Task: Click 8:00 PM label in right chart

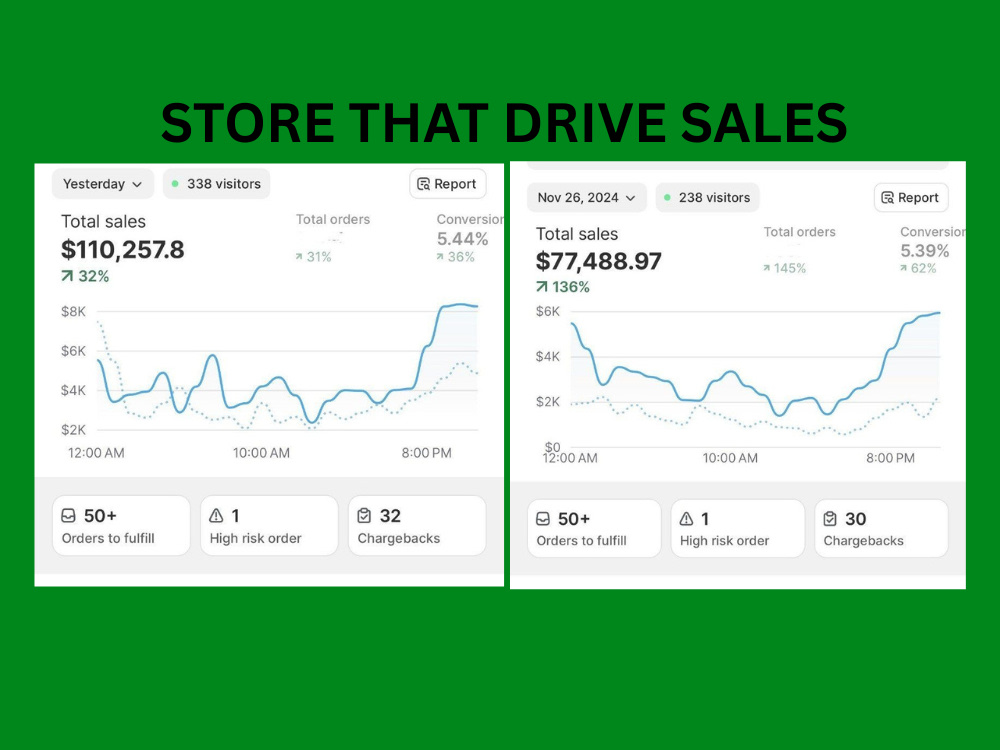Action: coord(890,458)
